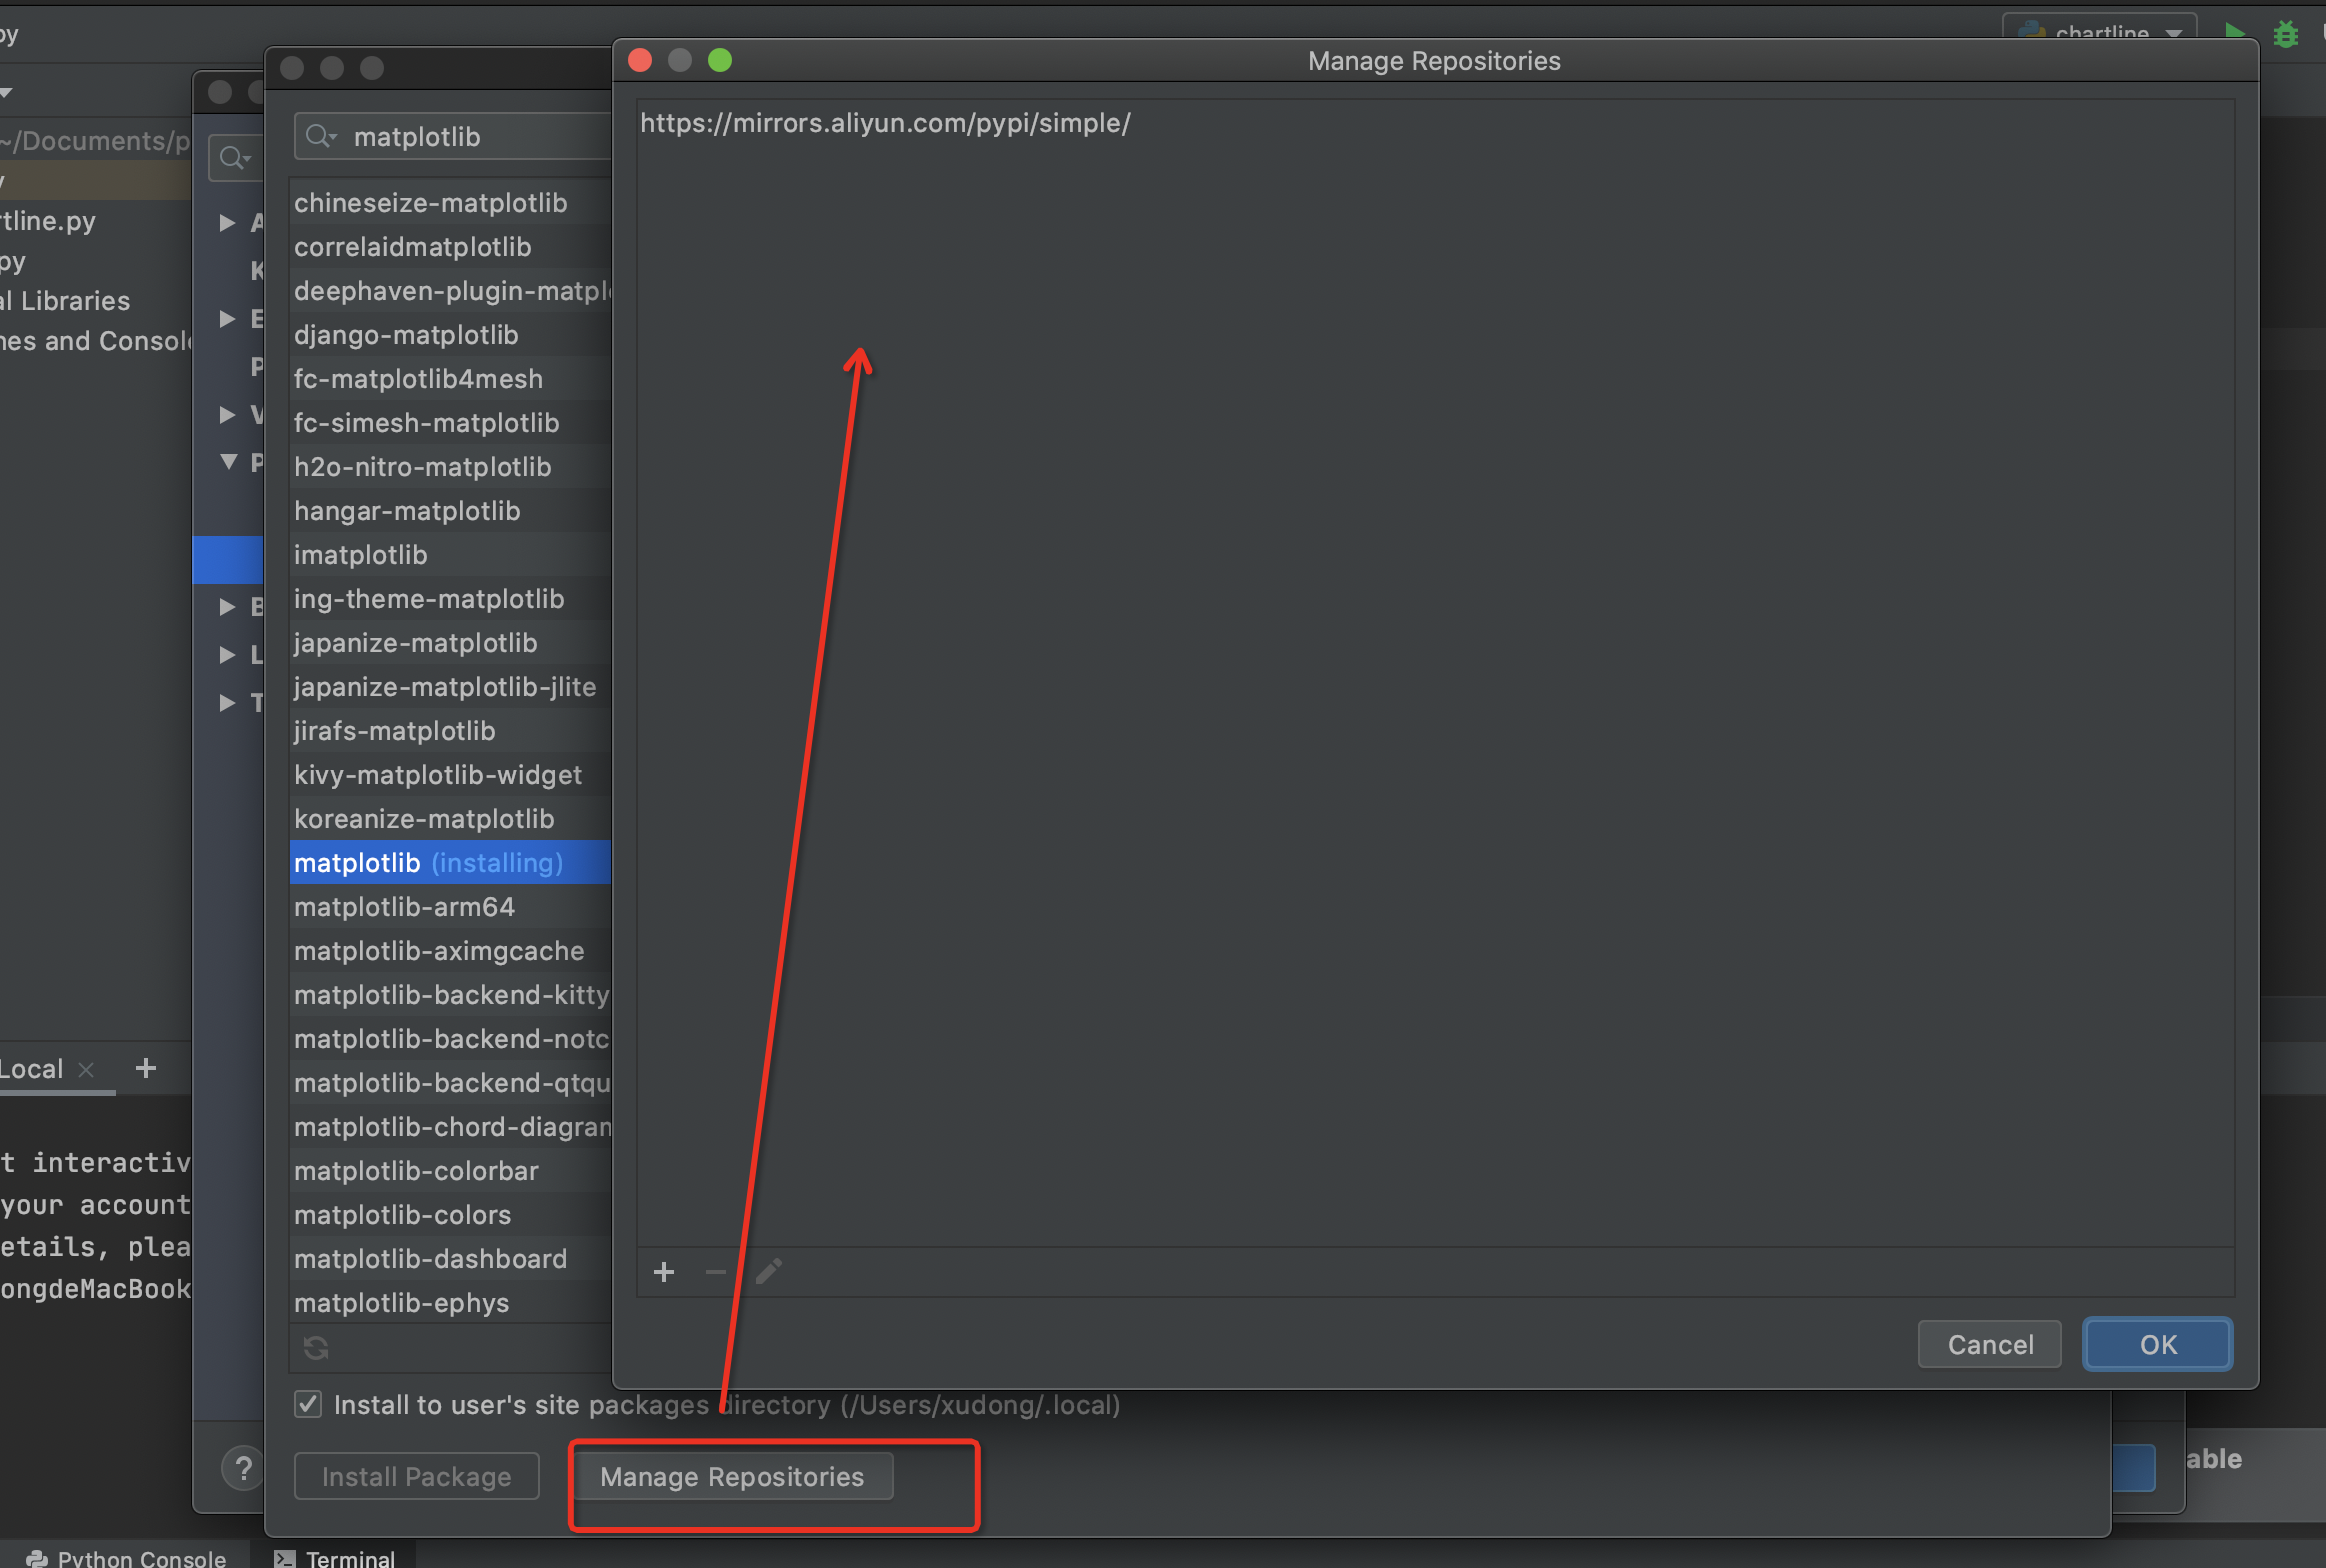This screenshot has height=1568, width=2326.
Task: Open a new terminal tab with plus
Action: coord(146,1068)
